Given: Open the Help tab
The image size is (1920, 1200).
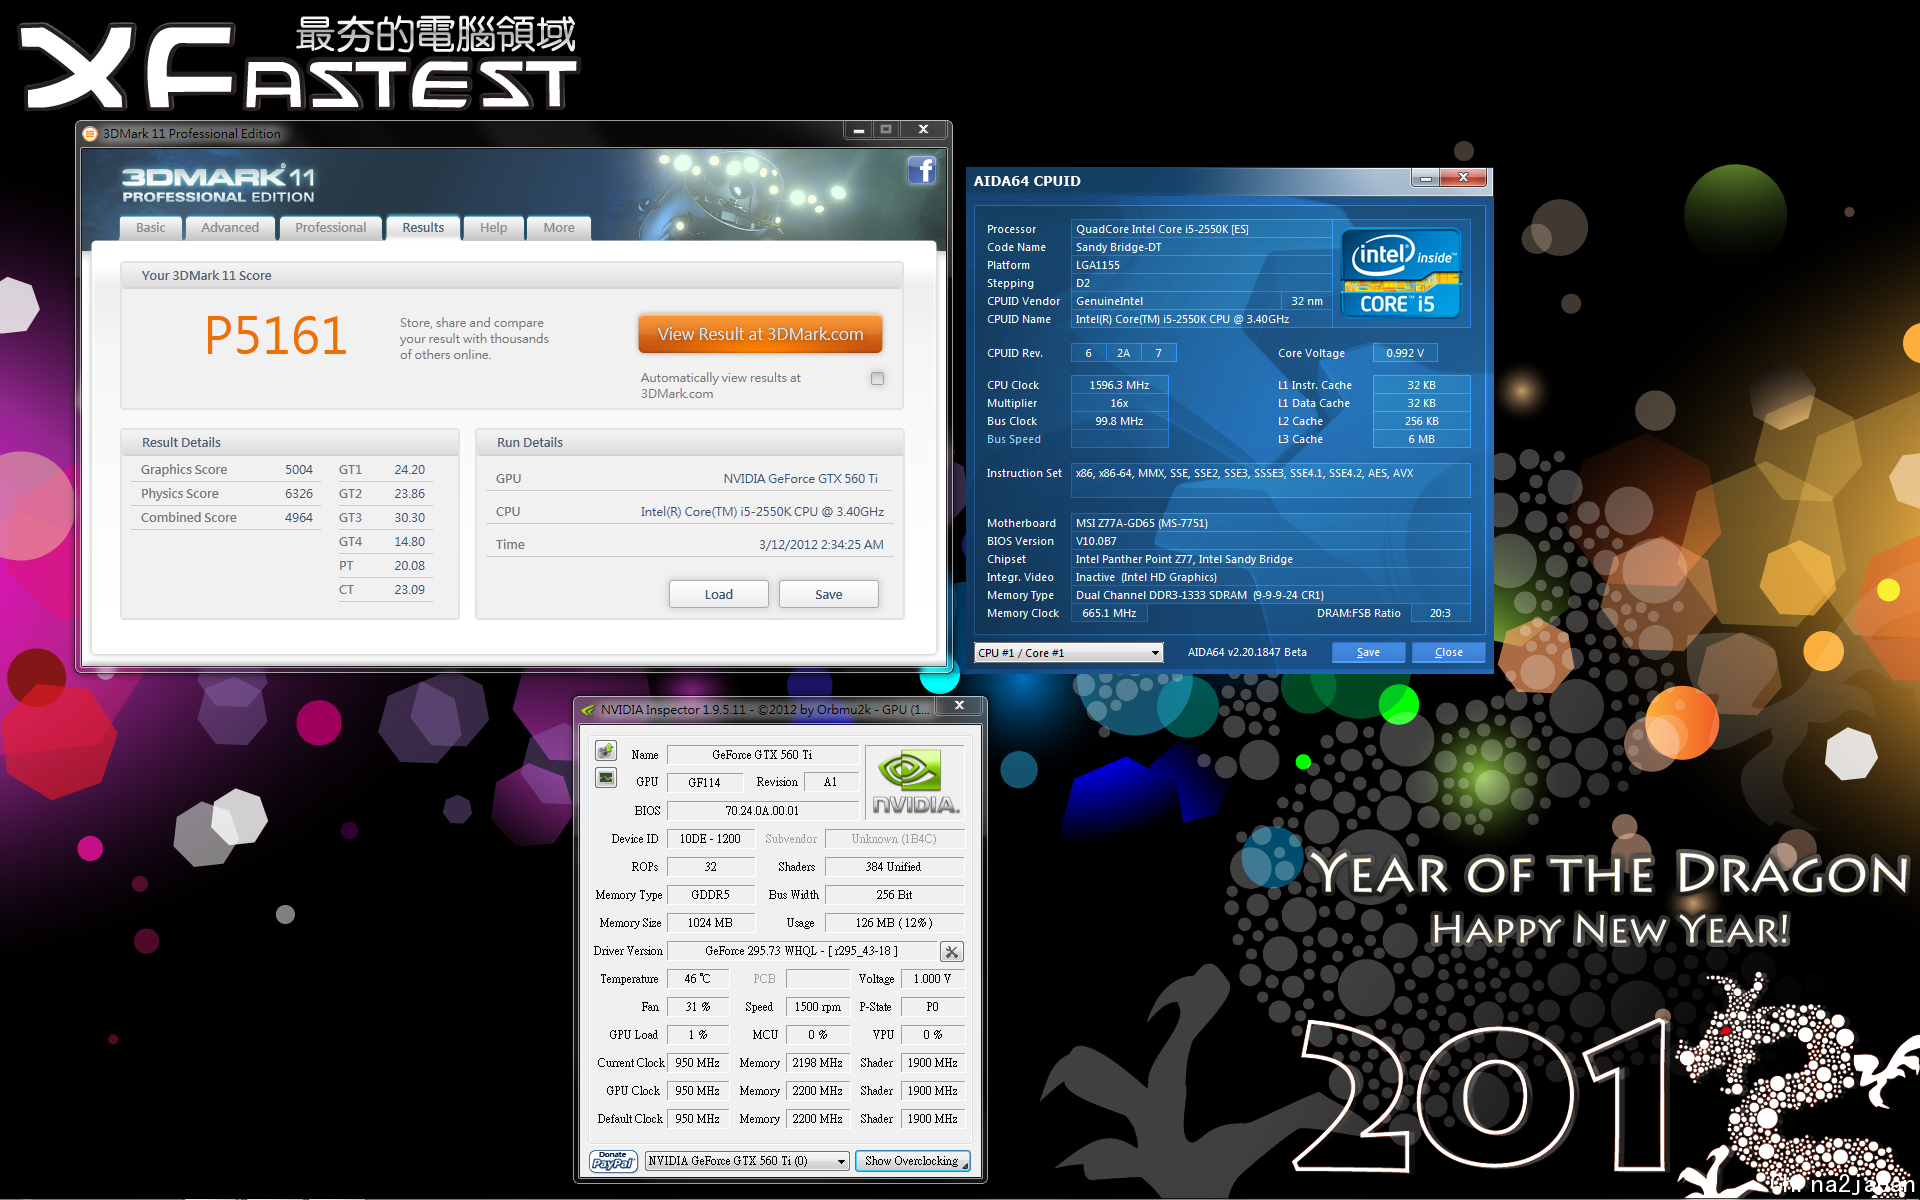Looking at the screenshot, I should [493, 228].
